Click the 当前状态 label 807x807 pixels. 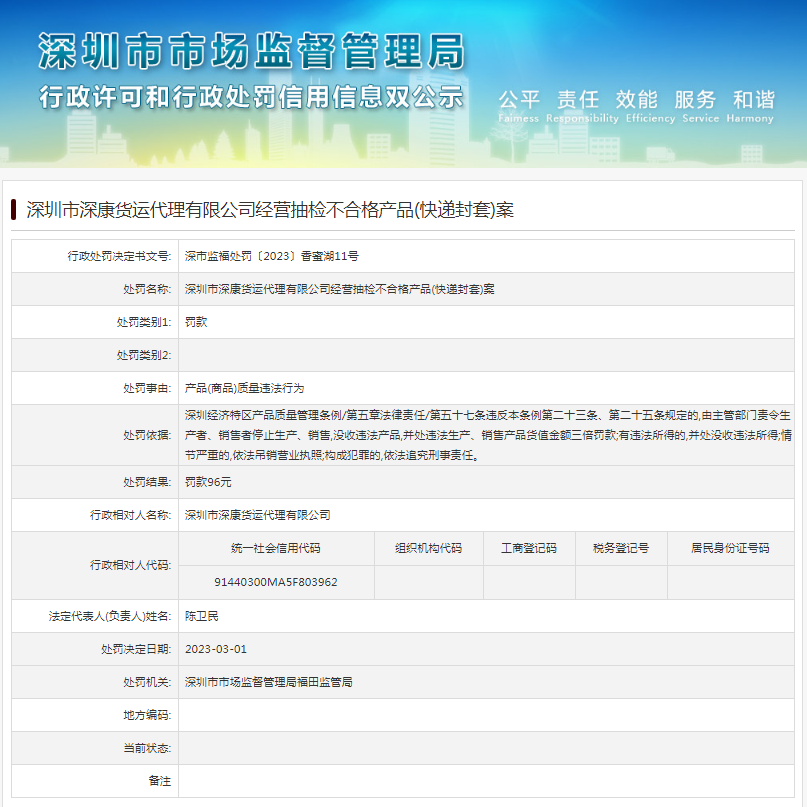click(x=147, y=748)
